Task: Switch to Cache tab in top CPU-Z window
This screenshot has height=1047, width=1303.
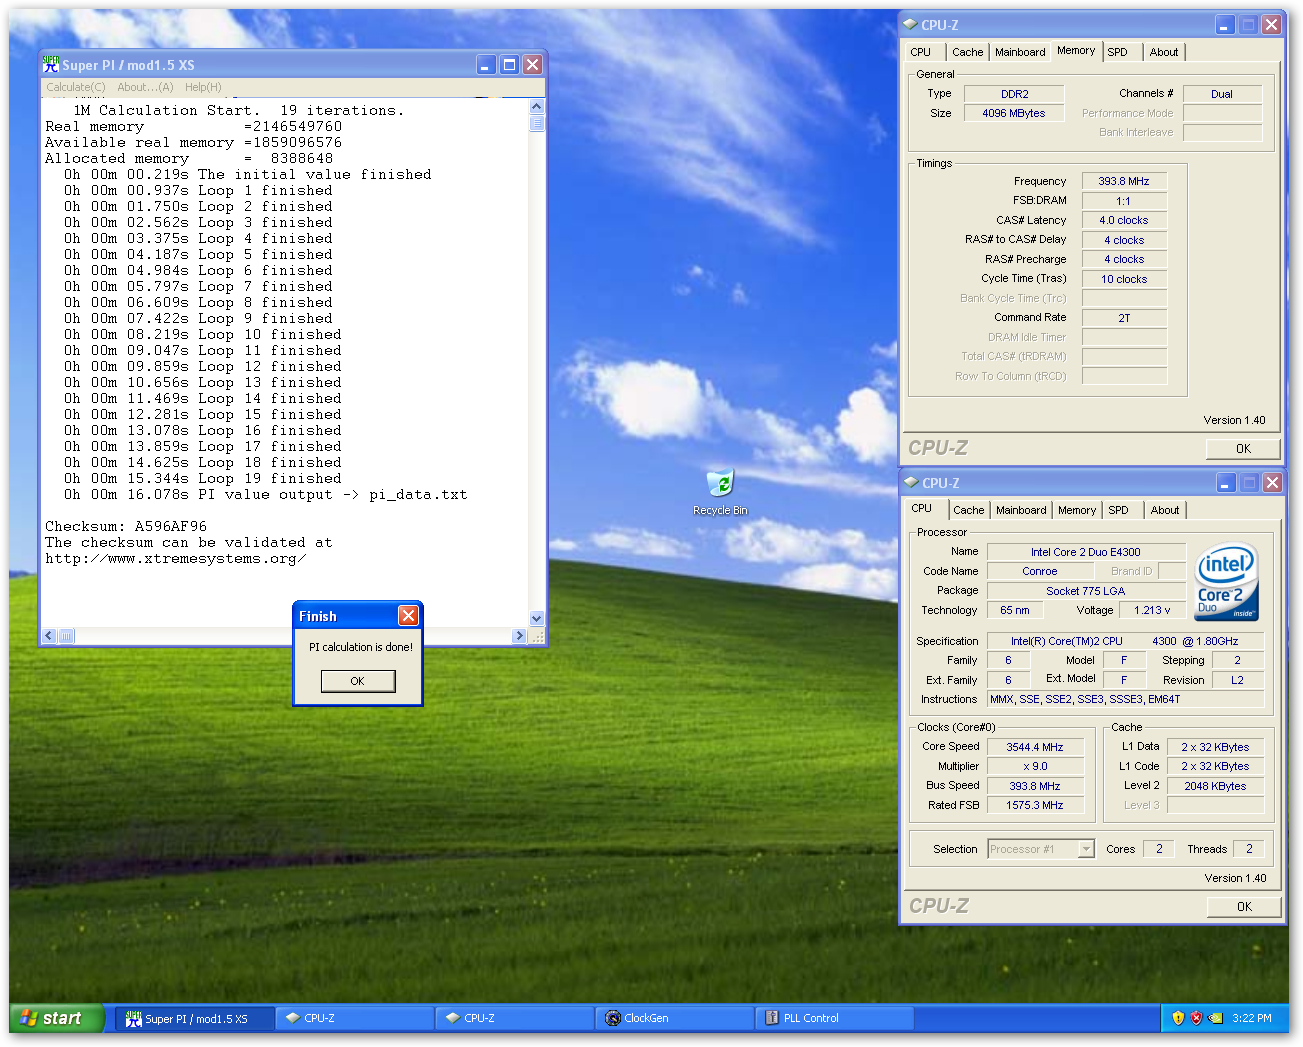Action: 967,52
